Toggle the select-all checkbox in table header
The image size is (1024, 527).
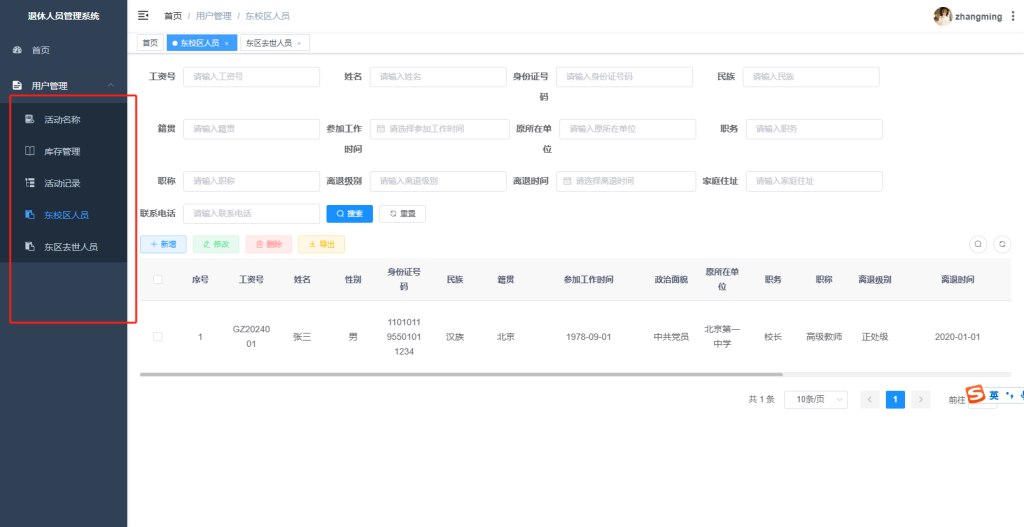158,280
